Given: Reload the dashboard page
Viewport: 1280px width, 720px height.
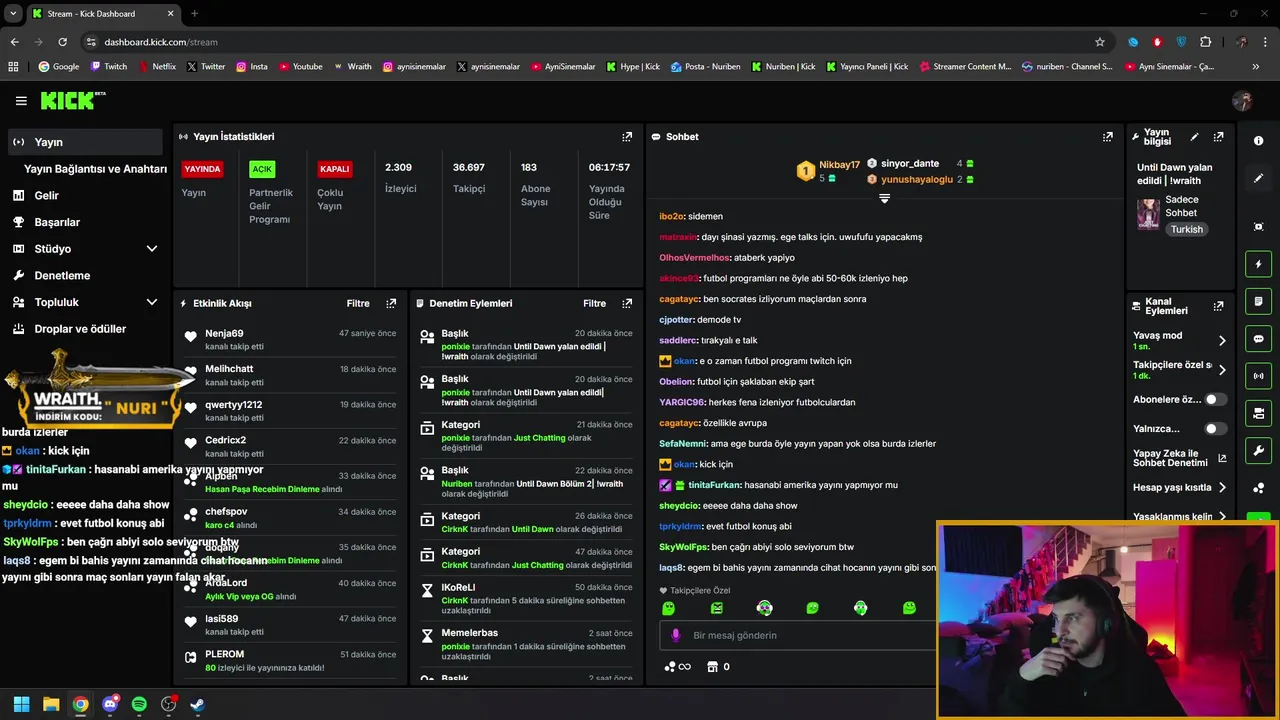Looking at the screenshot, I should (x=62, y=42).
